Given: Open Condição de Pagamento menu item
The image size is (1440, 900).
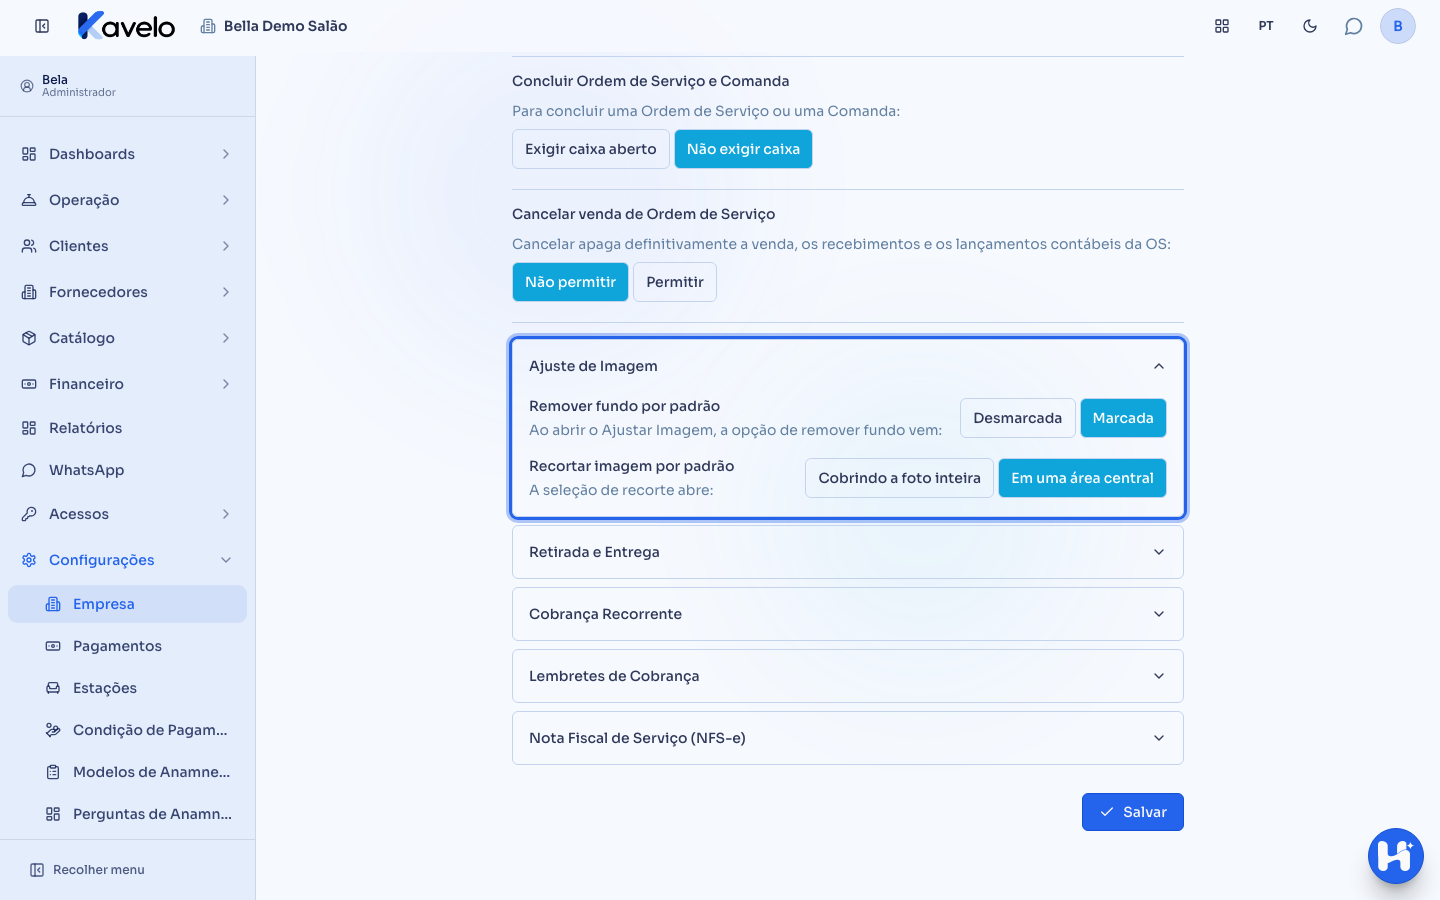Looking at the screenshot, I should pyautogui.click(x=127, y=730).
